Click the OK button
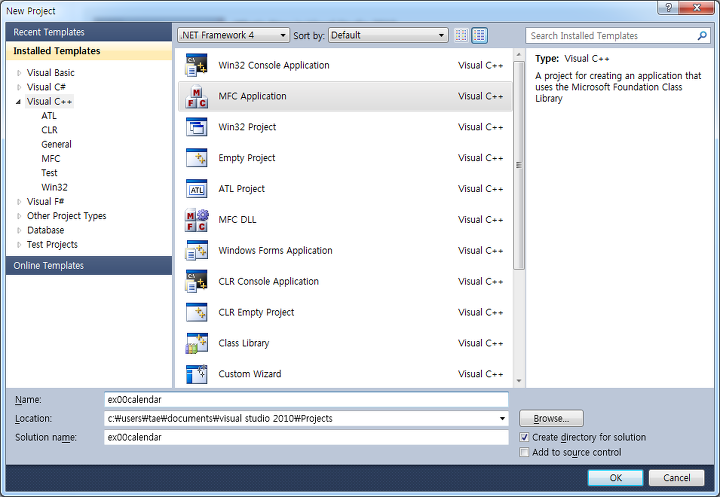The height and width of the screenshot is (497, 720). (x=615, y=478)
